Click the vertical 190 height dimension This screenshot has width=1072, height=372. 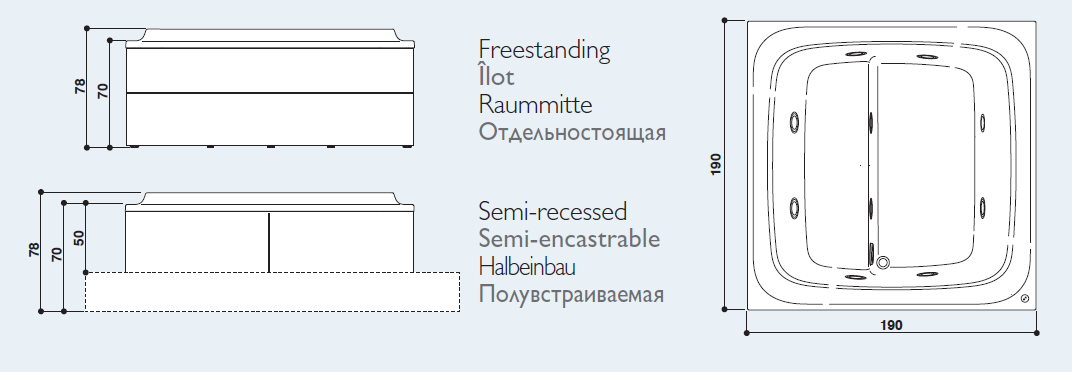pyautogui.click(x=716, y=165)
